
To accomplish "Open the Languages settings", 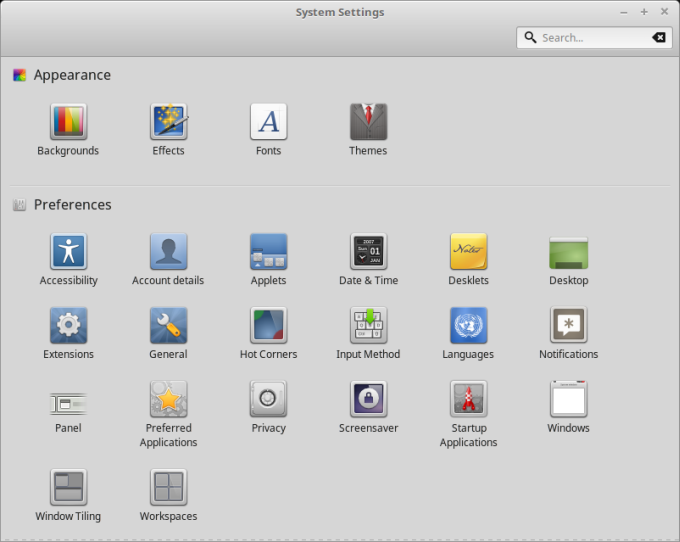I will click(468, 326).
